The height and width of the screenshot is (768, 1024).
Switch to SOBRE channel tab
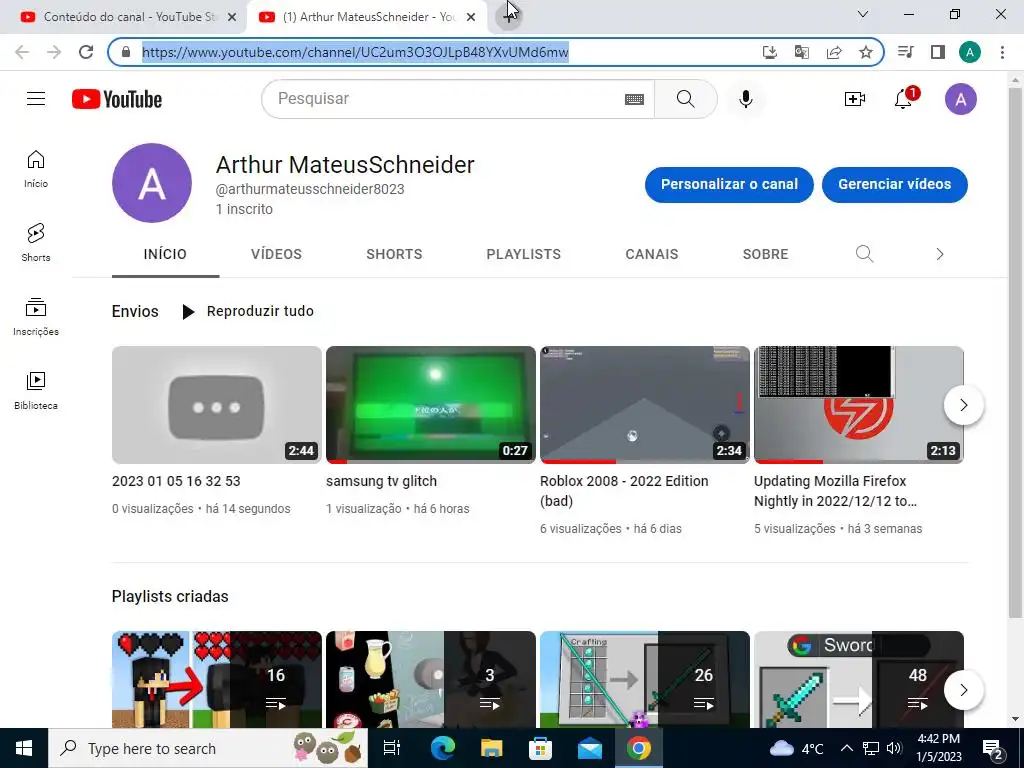coord(765,254)
